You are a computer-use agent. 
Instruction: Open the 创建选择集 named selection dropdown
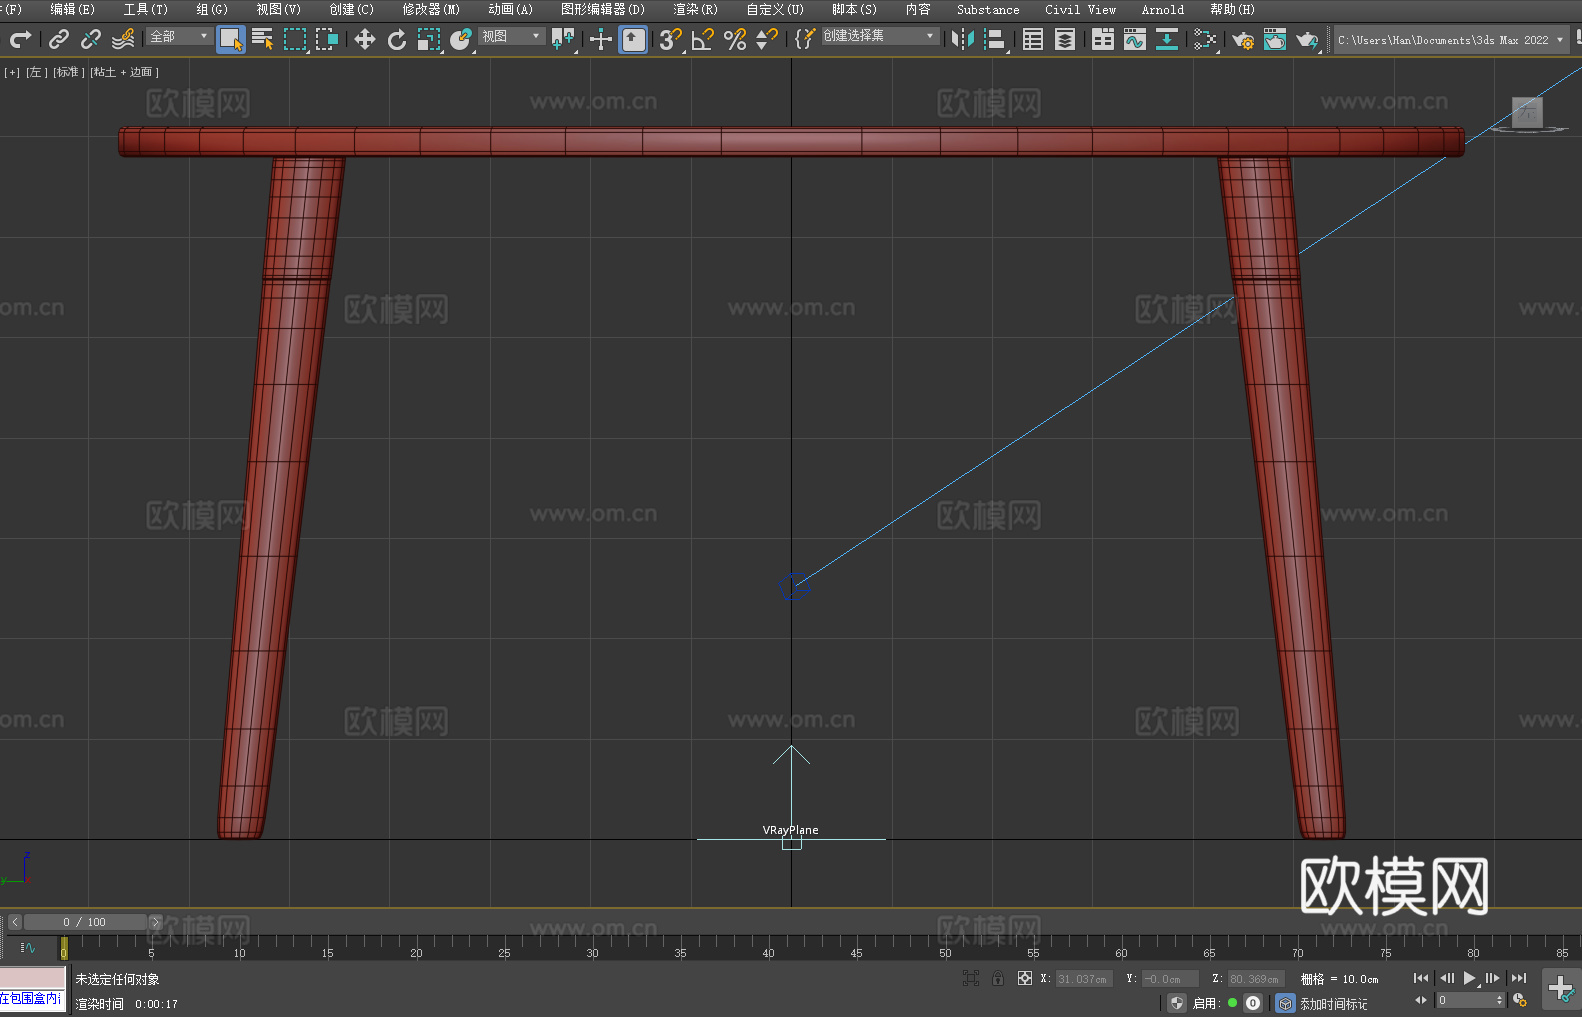[880, 36]
